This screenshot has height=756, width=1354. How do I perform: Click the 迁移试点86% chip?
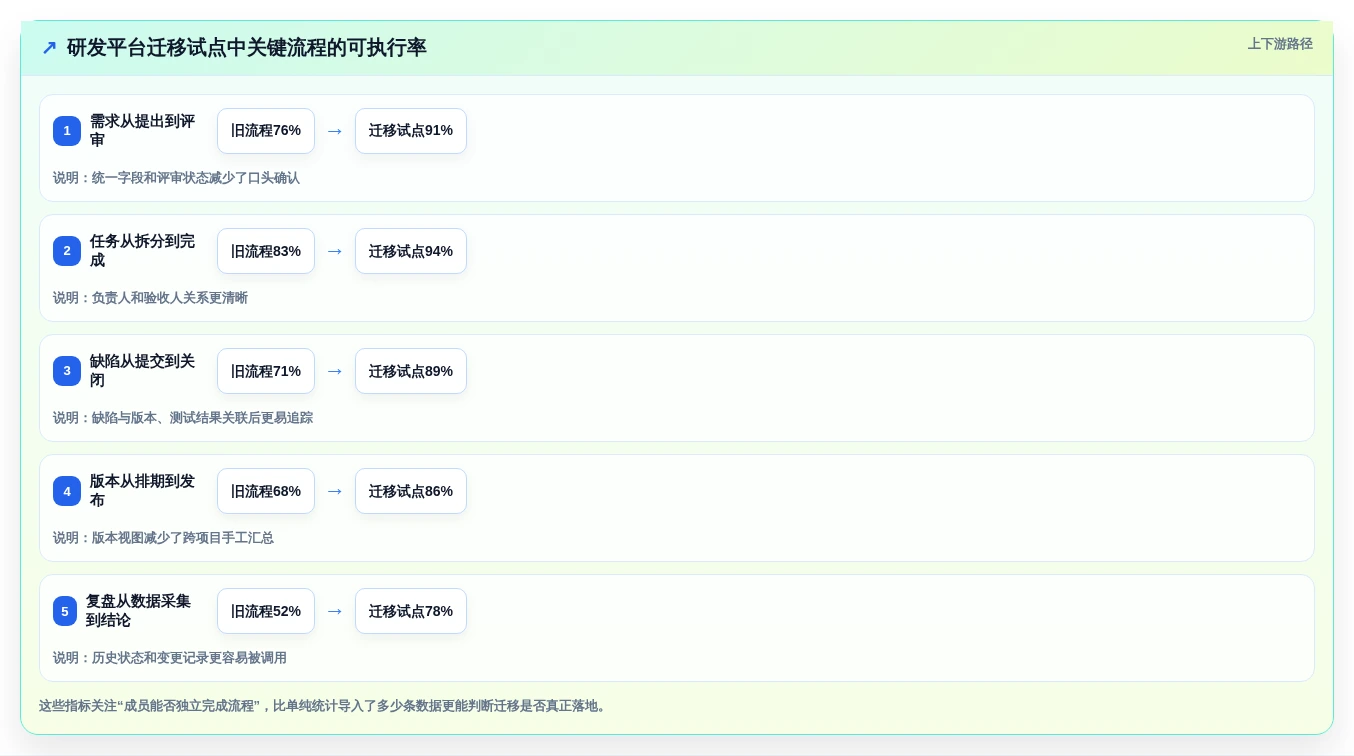411,491
